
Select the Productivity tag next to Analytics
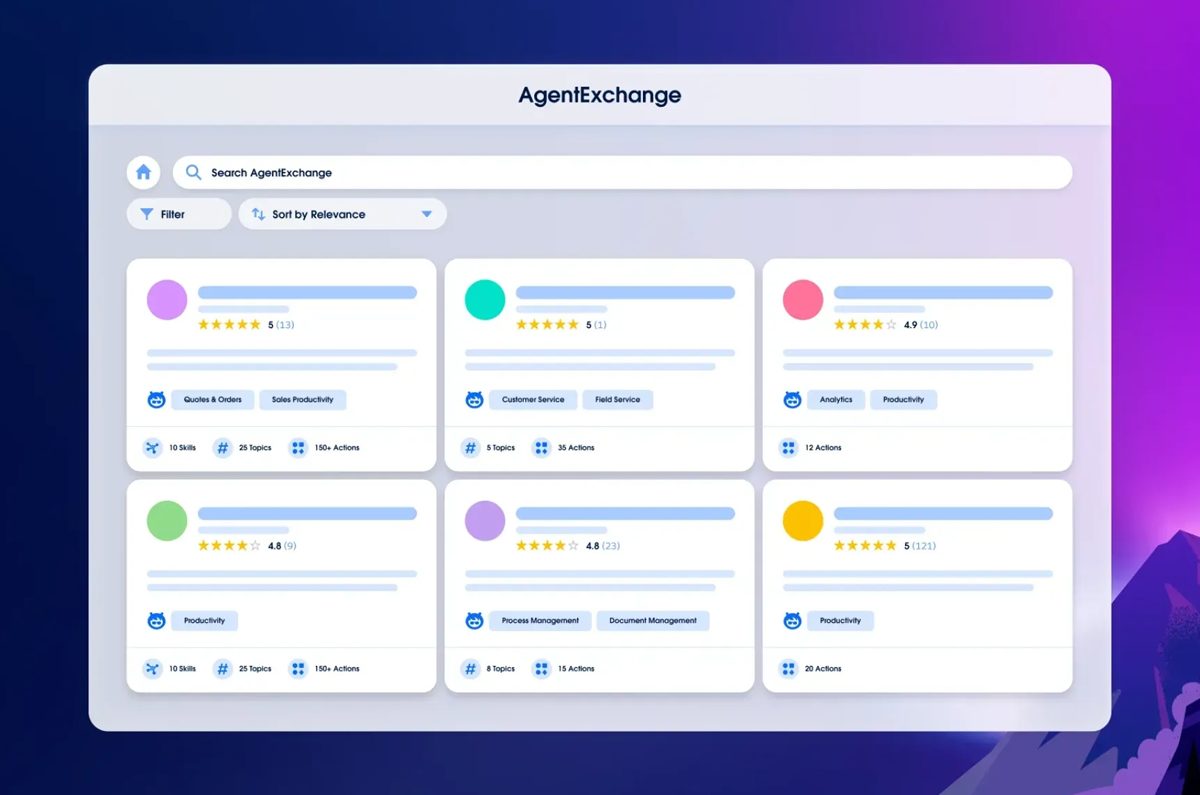[904, 400]
